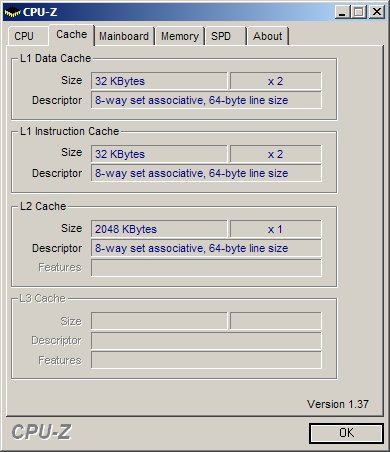Click the L2 Cache x 1 field

pyautogui.click(x=276, y=229)
